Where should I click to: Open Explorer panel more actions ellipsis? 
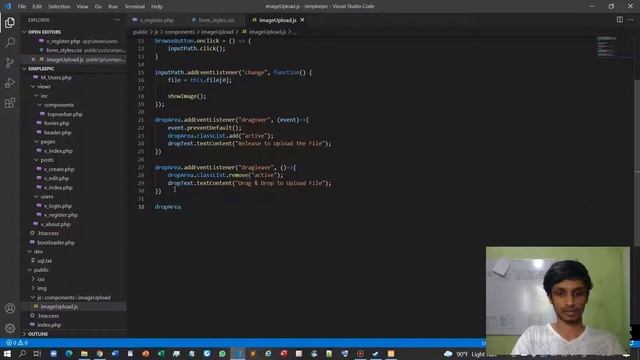(117, 20)
